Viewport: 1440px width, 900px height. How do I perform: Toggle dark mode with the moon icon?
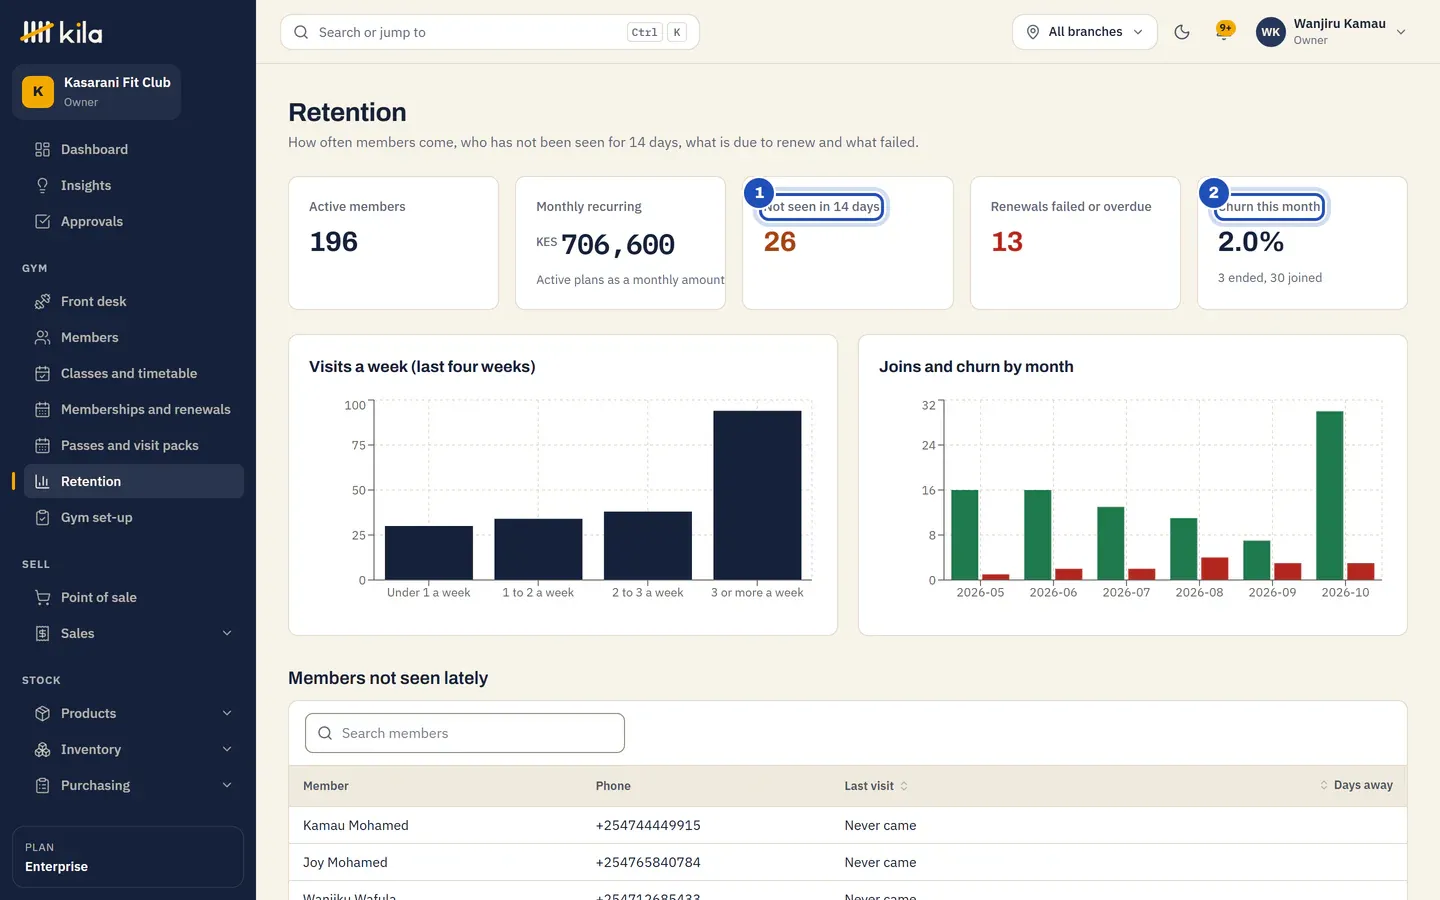(1182, 32)
